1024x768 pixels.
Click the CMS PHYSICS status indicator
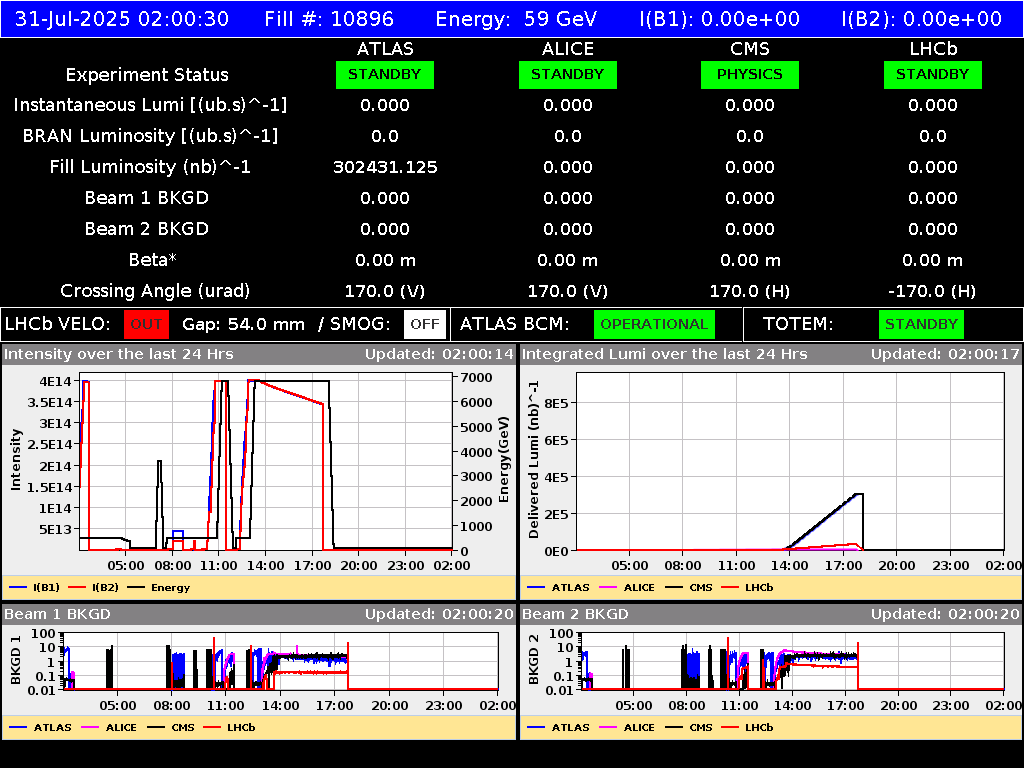750,74
